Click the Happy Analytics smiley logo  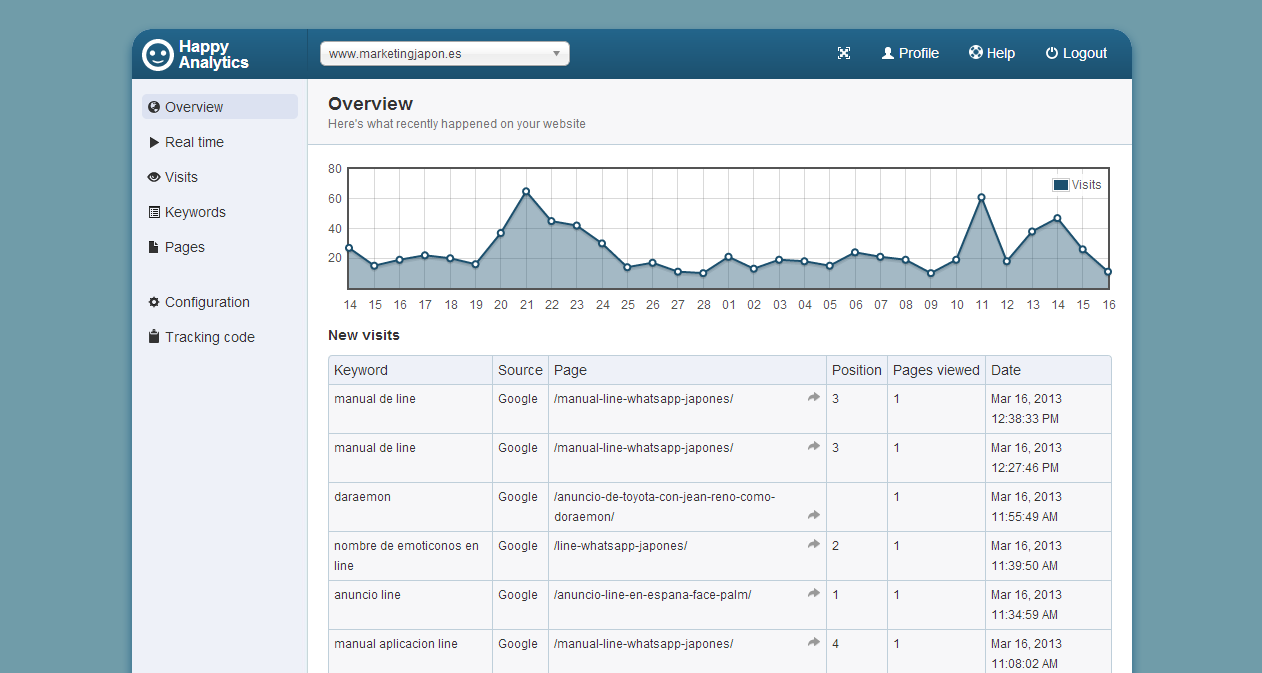pyautogui.click(x=158, y=54)
